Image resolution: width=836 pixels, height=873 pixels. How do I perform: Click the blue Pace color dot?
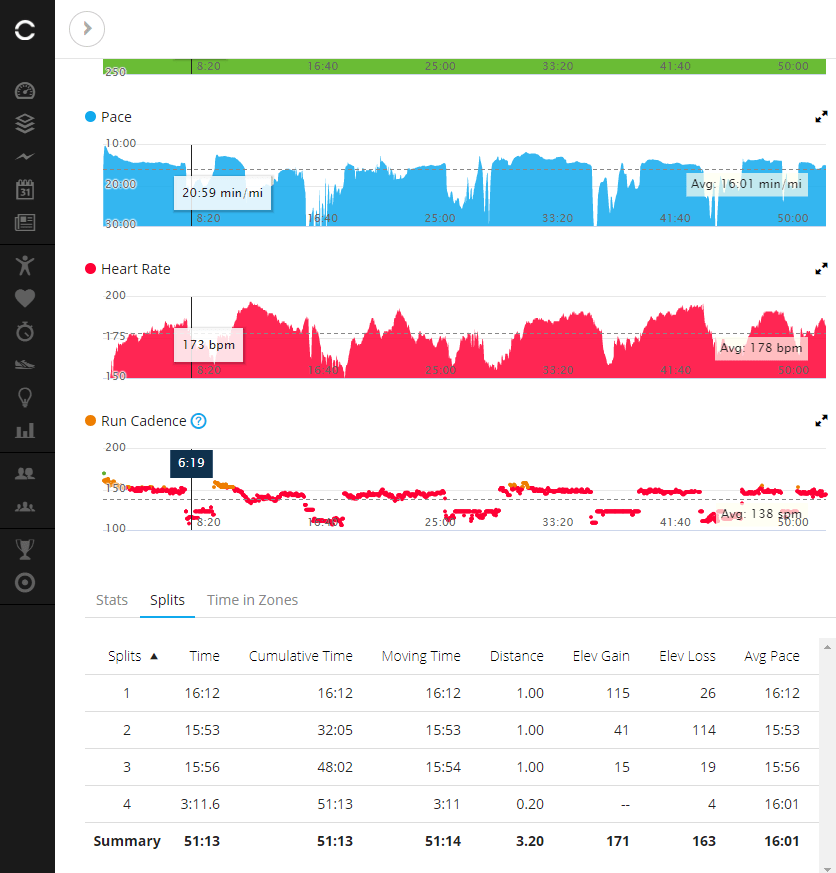[x=91, y=117]
